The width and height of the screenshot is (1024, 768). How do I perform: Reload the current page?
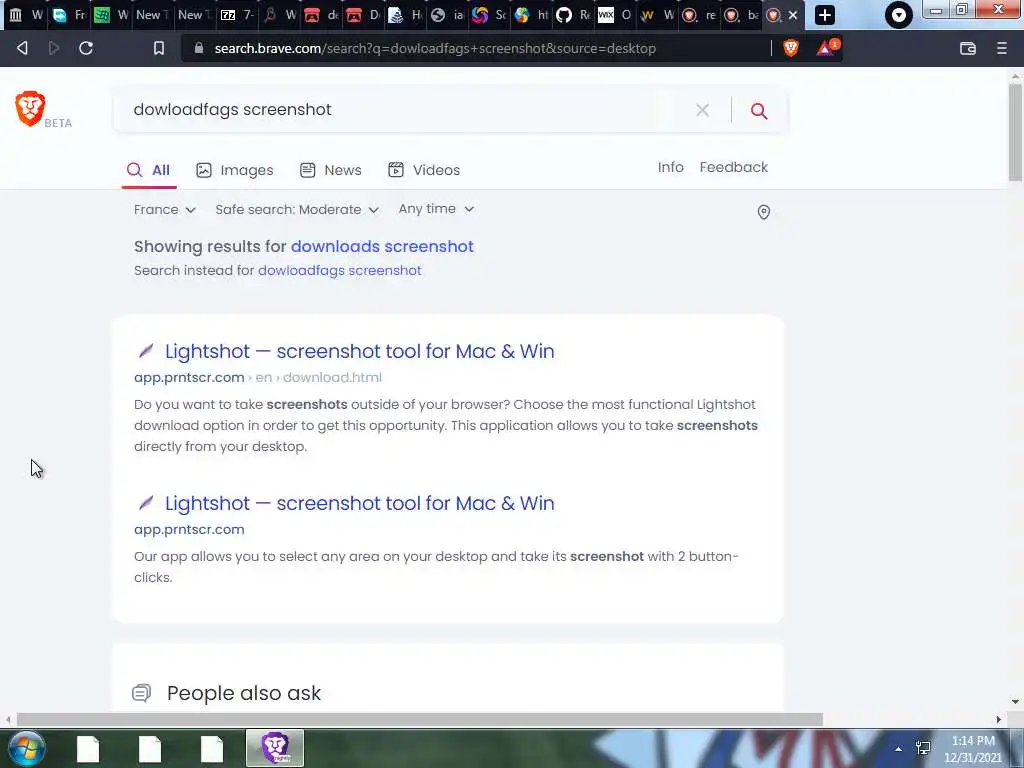[x=86, y=48]
